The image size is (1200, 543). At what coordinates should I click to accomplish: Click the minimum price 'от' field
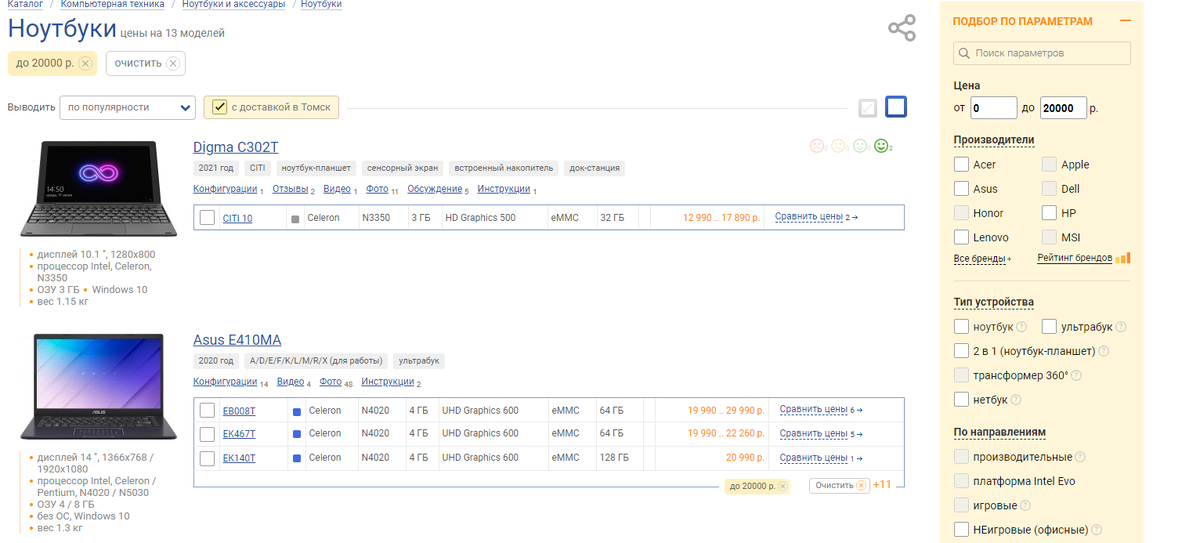tap(994, 108)
